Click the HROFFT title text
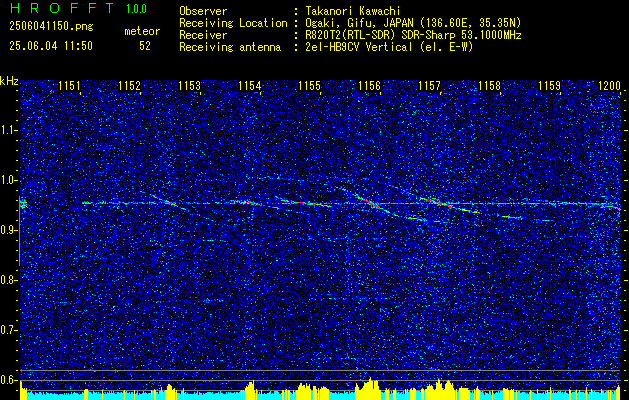The image size is (629, 400). [63, 8]
